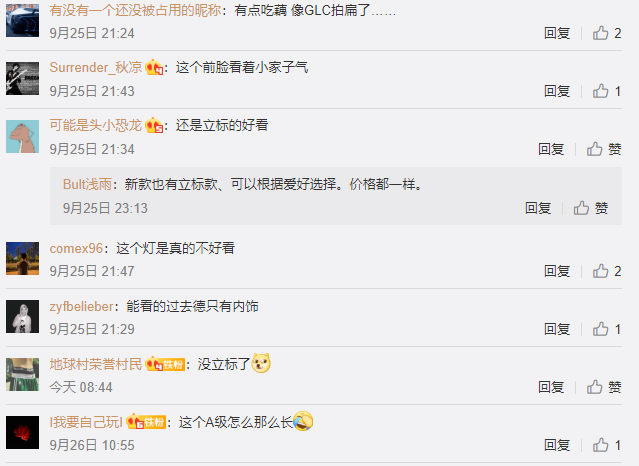Like the GLC拍扁了 comment thumbs-up

tap(600, 33)
